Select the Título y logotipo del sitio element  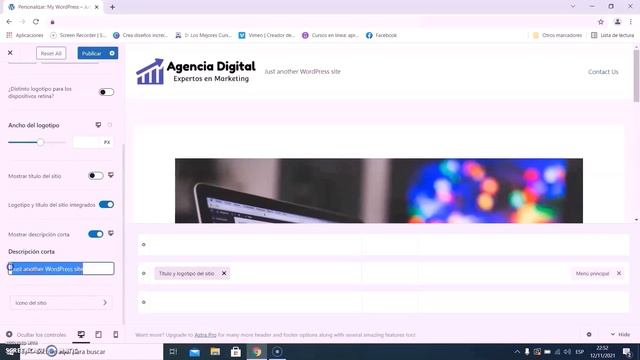[x=187, y=273]
